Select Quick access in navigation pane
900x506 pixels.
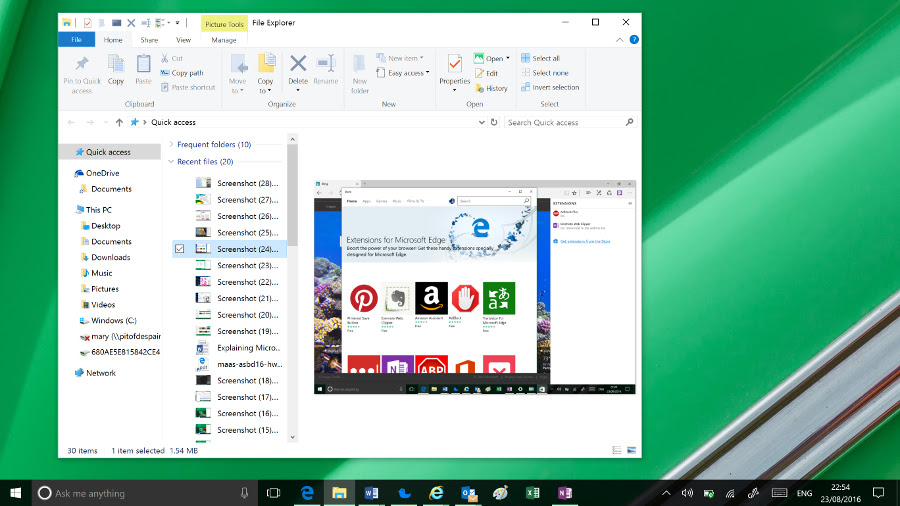click(x=108, y=152)
